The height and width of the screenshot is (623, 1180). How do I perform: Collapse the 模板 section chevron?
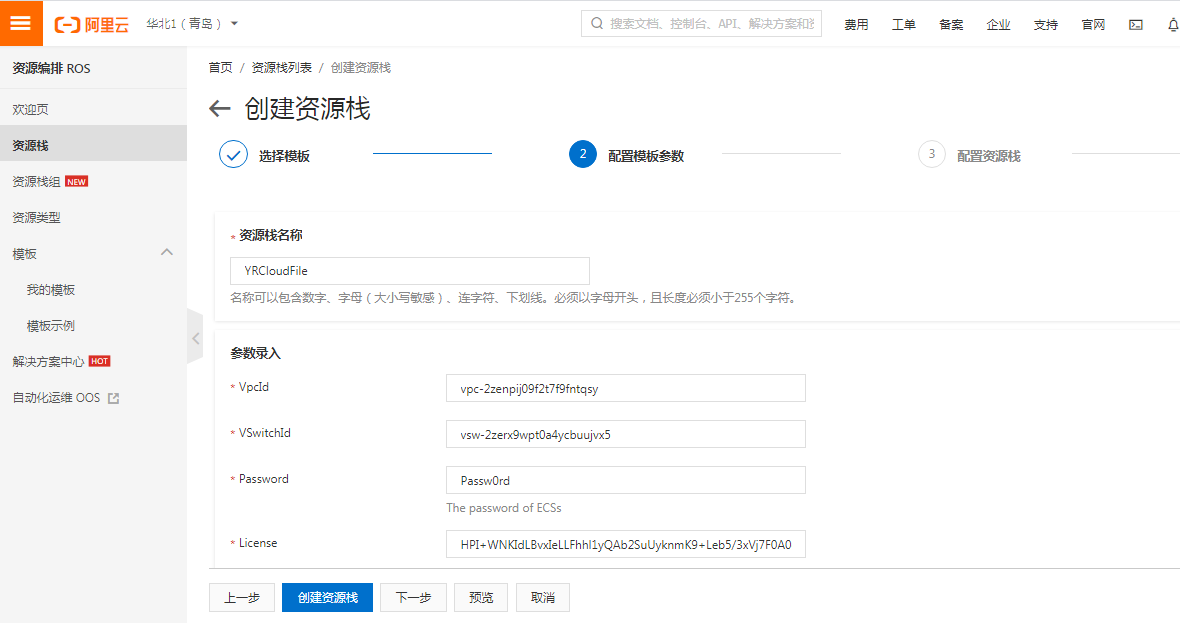pyautogui.click(x=167, y=253)
